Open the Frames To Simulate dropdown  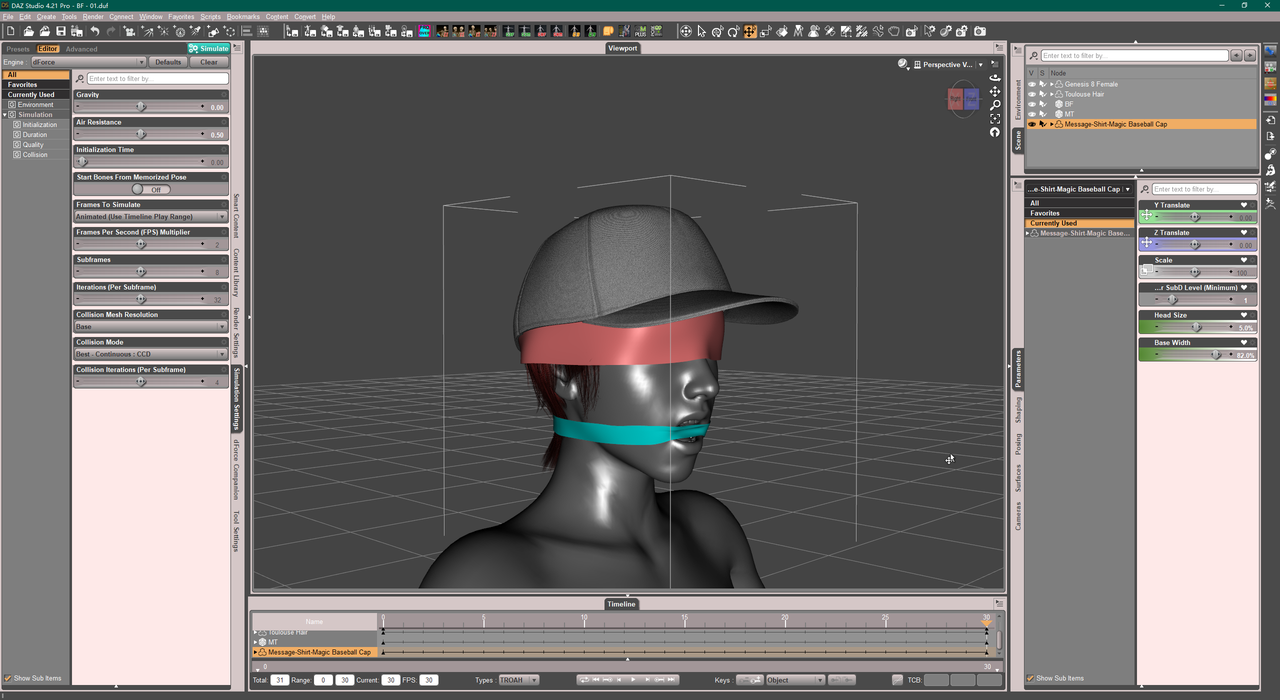151,217
